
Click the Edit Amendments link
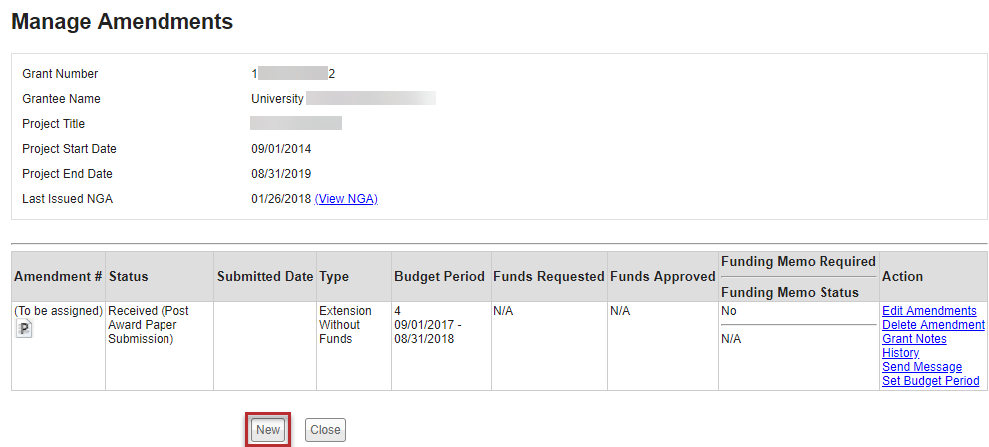pyautogui.click(x=929, y=311)
